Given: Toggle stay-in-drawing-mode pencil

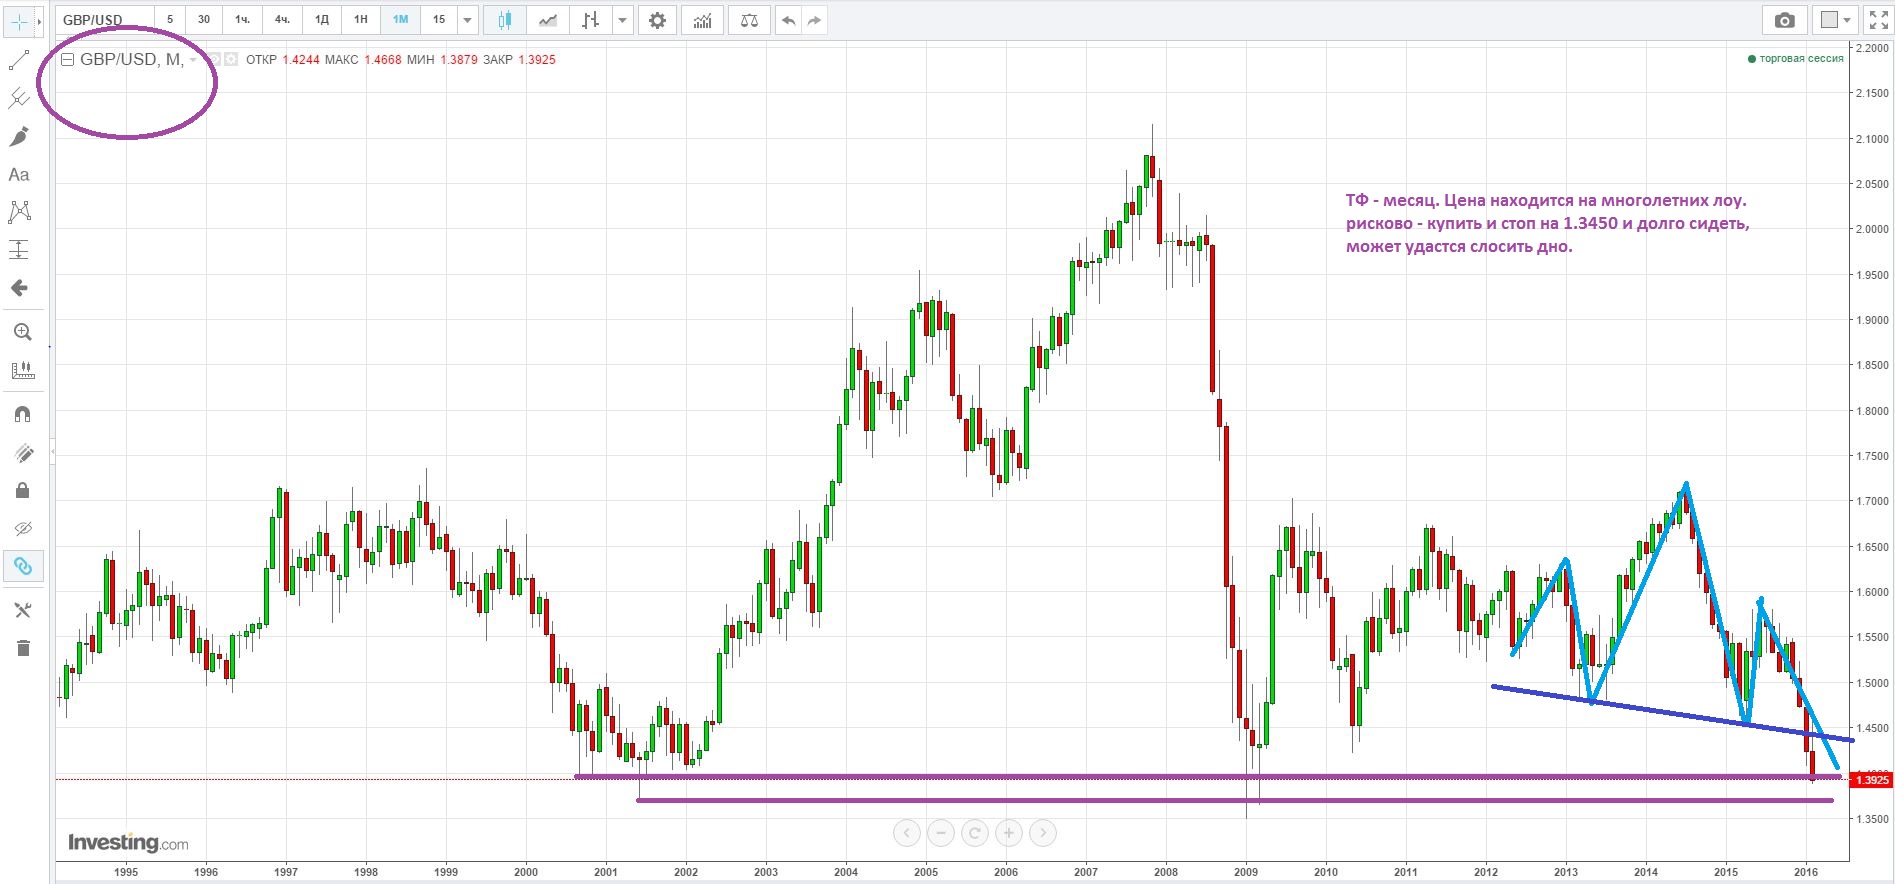Looking at the screenshot, I should coord(22,453).
